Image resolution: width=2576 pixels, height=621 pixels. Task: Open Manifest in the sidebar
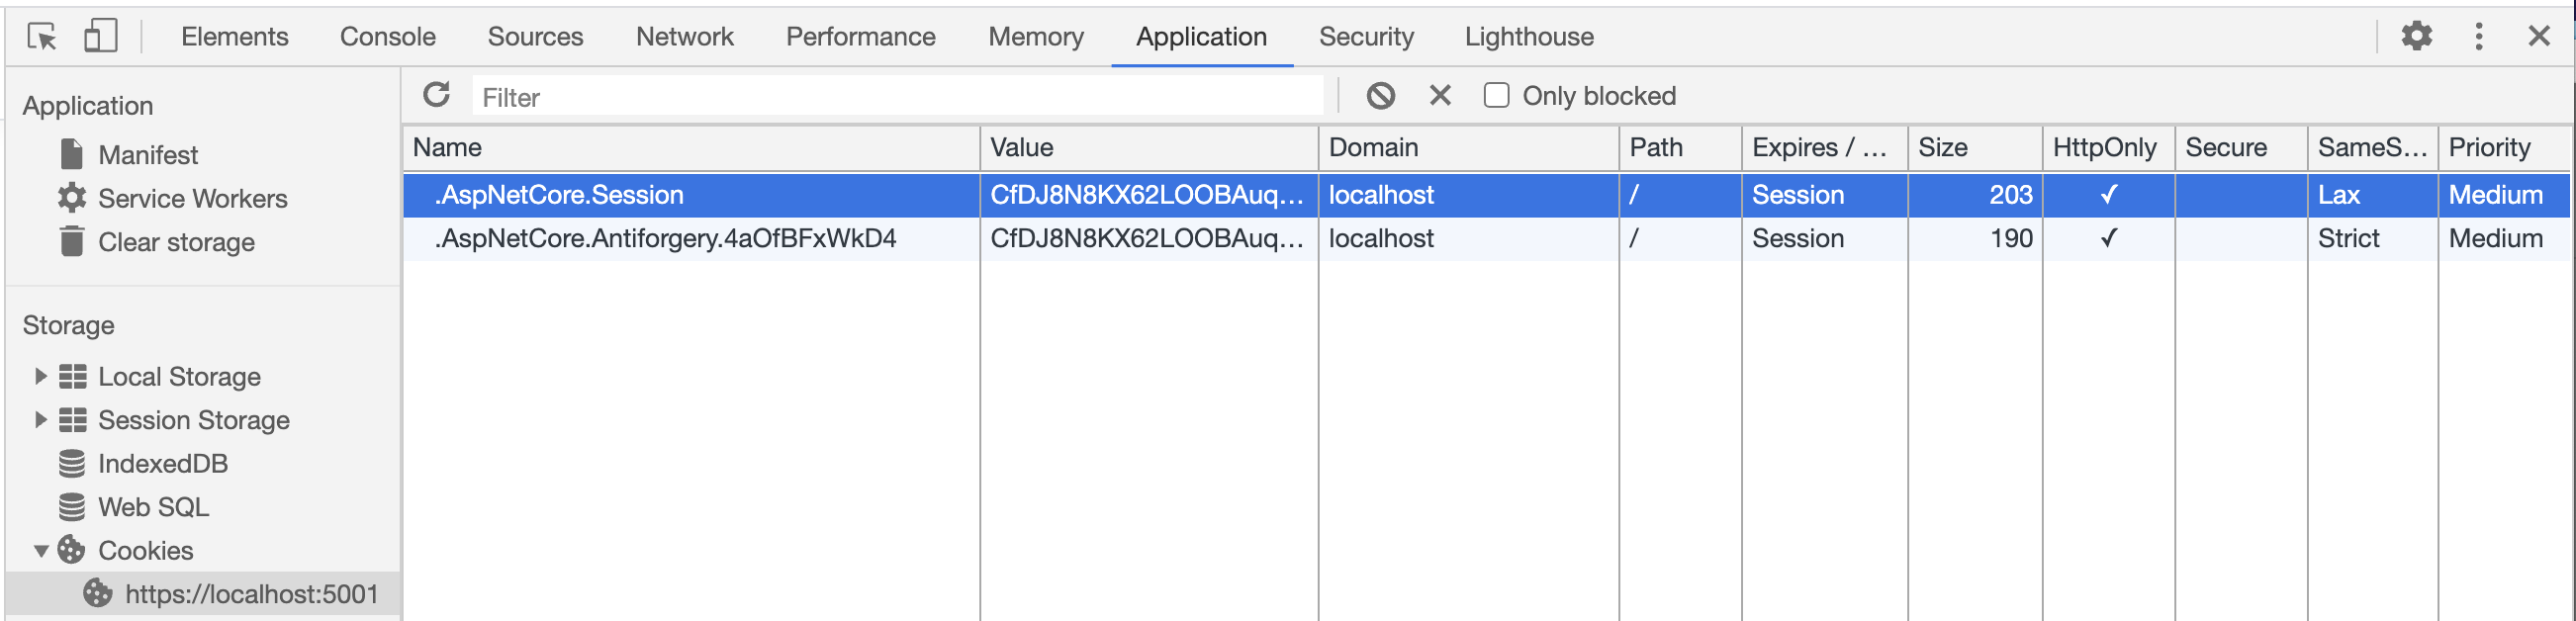[148, 155]
